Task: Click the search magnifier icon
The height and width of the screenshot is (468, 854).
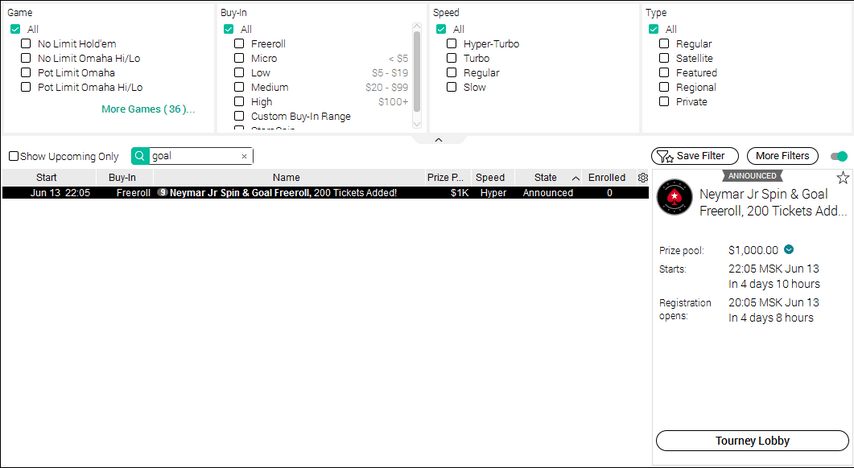Action: click(x=140, y=156)
